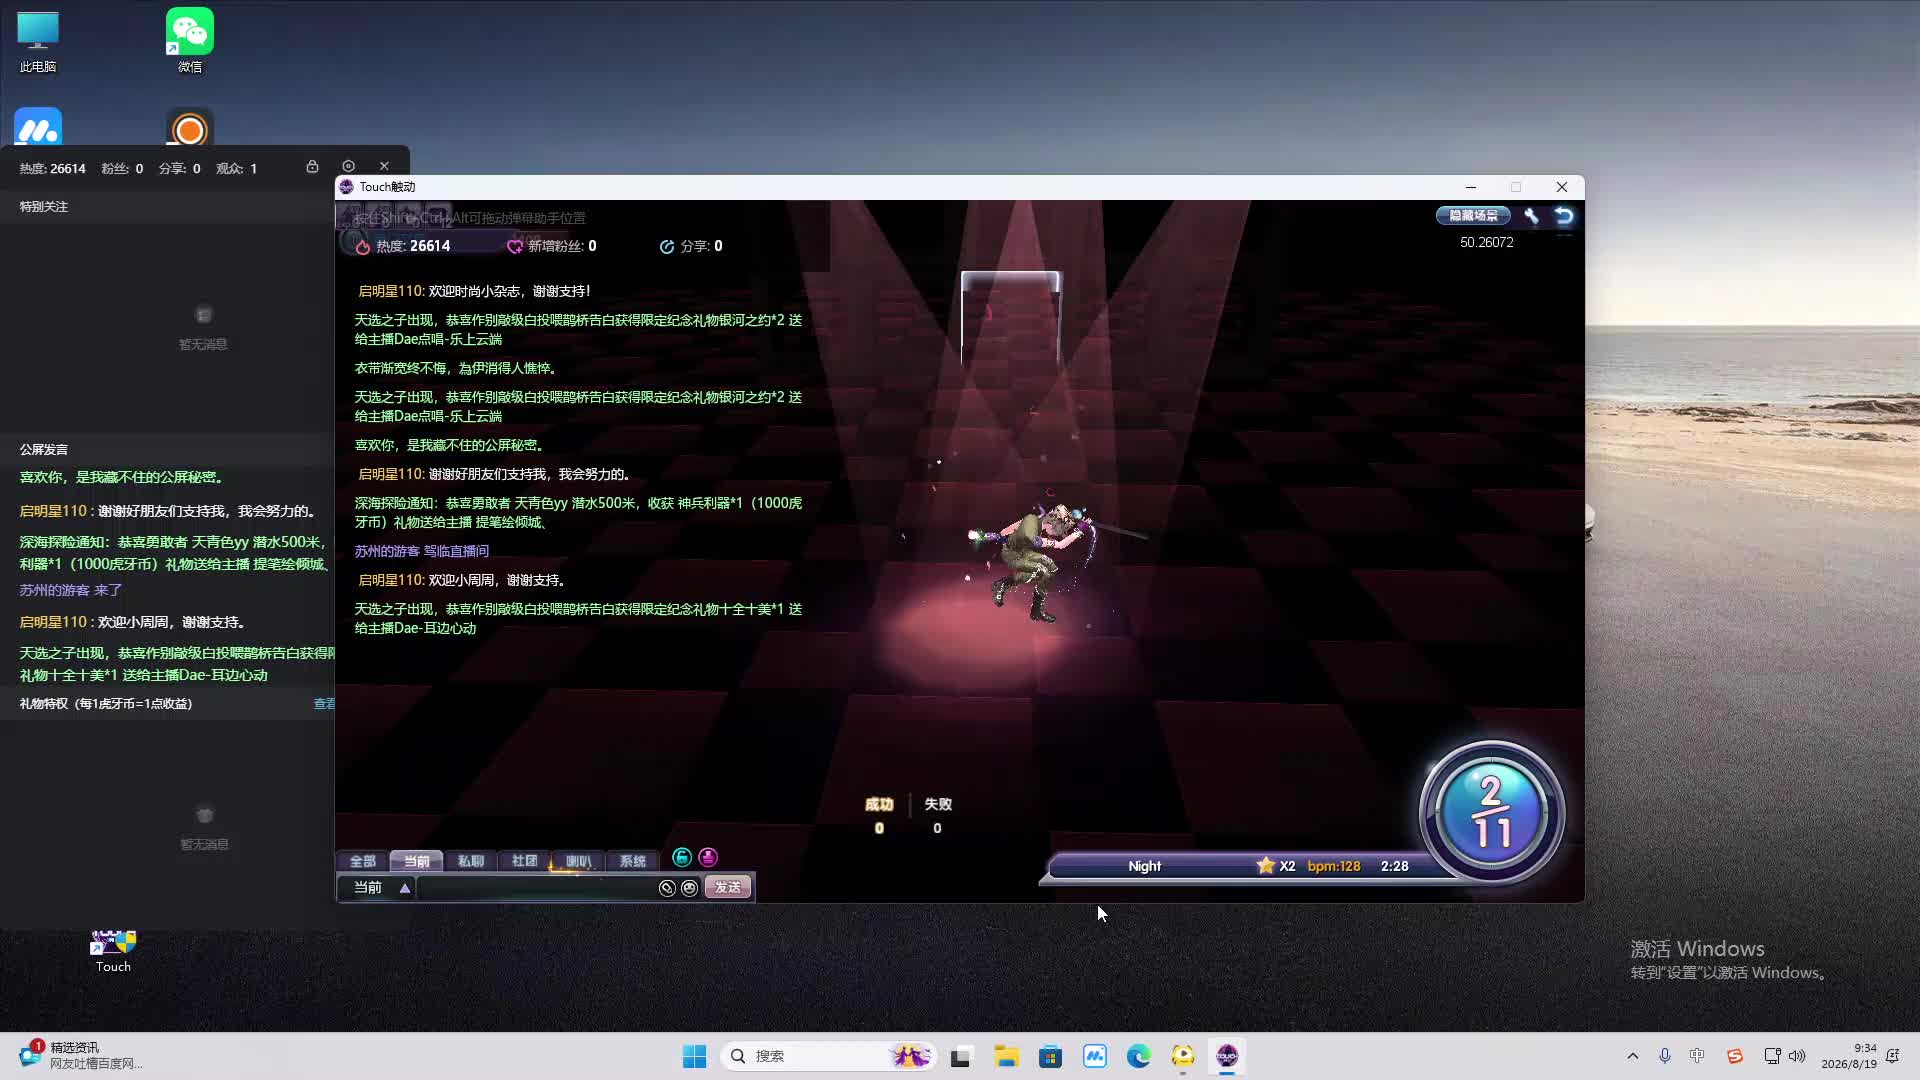Image resolution: width=1920 pixels, height=1080 pixels.
Task: Click the round 2/11 combo counter dial
Action: click(1492, 812)
